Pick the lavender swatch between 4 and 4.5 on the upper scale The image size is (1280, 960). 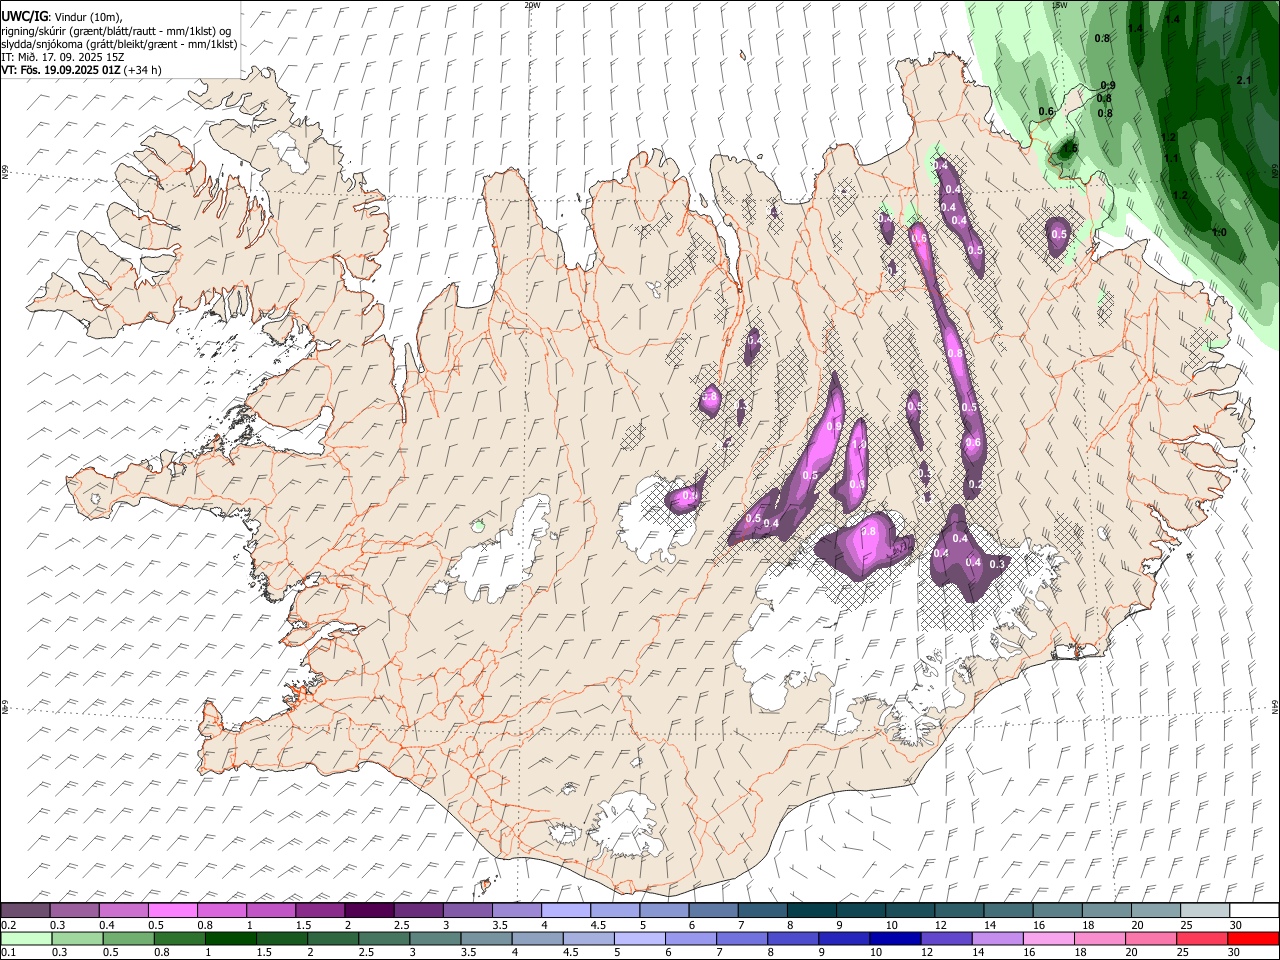(566, 910)
